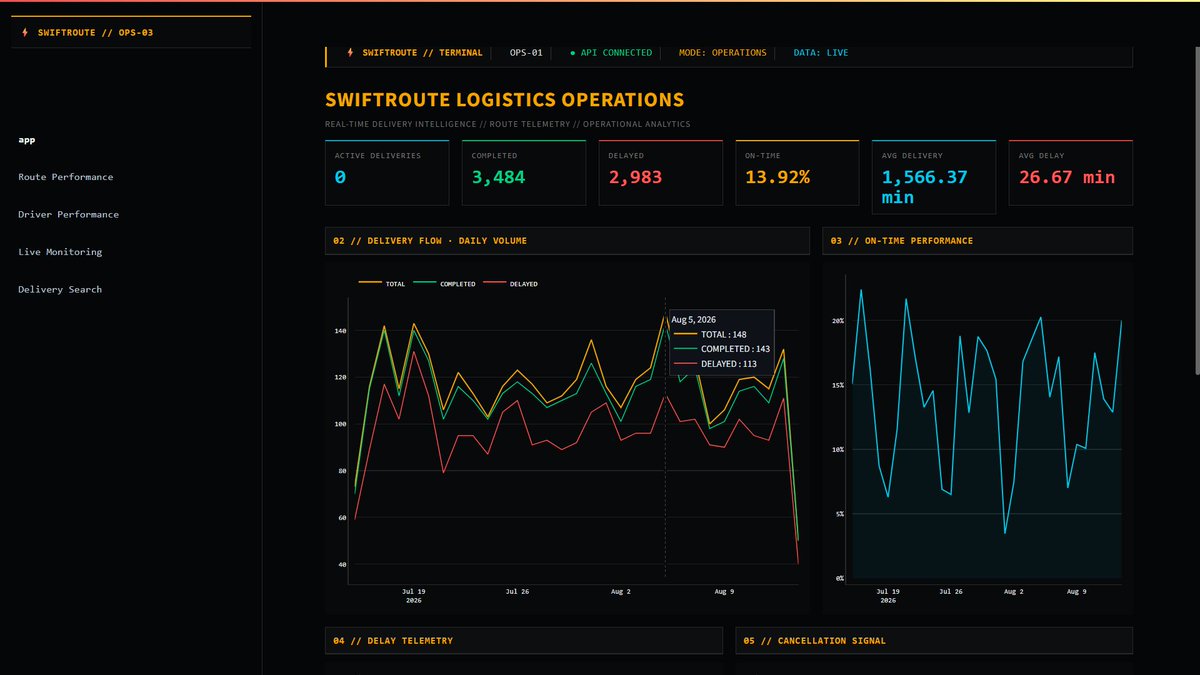Click the On-Time 13.92% value

tap(777, 177)
